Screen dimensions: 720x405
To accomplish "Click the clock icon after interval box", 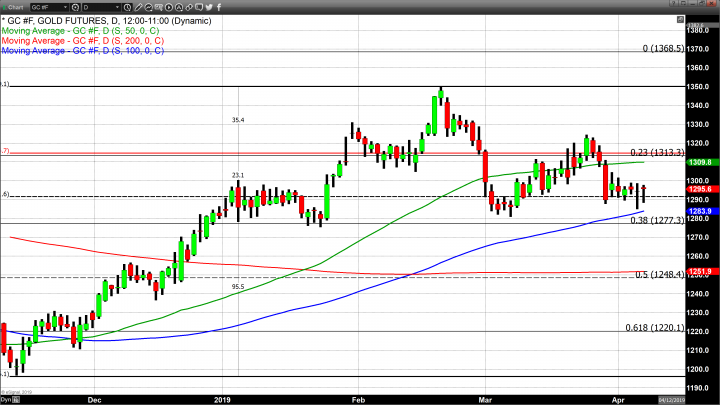I will [x=127, y=7].
